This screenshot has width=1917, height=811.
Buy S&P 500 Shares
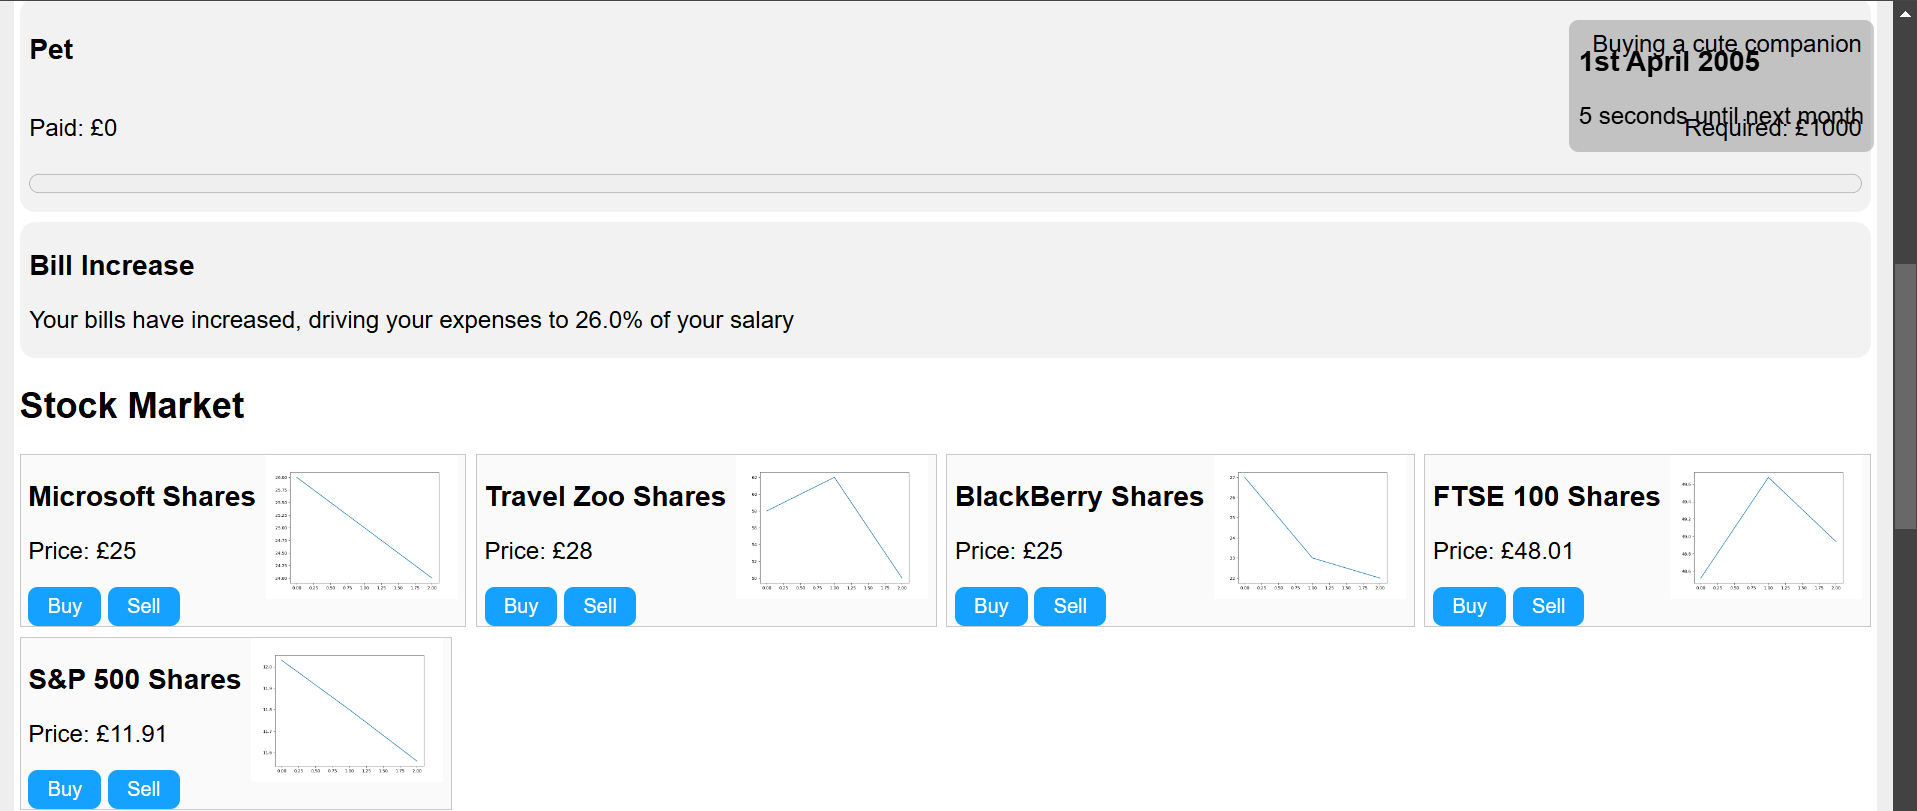(64, 789)
